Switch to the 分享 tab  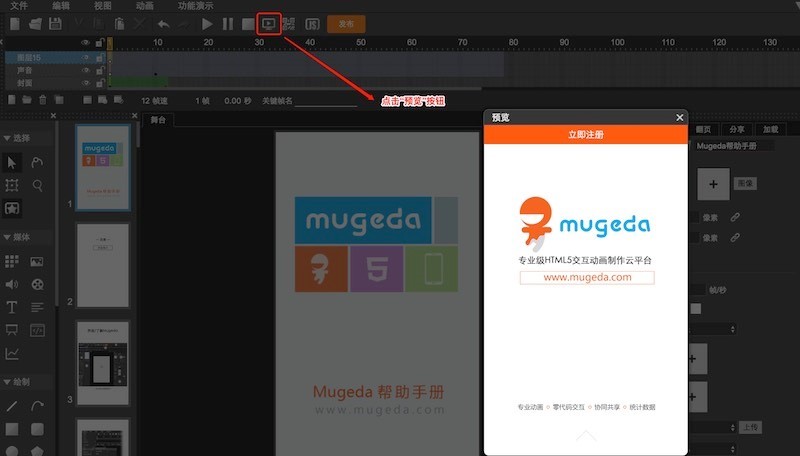(735, 129)
